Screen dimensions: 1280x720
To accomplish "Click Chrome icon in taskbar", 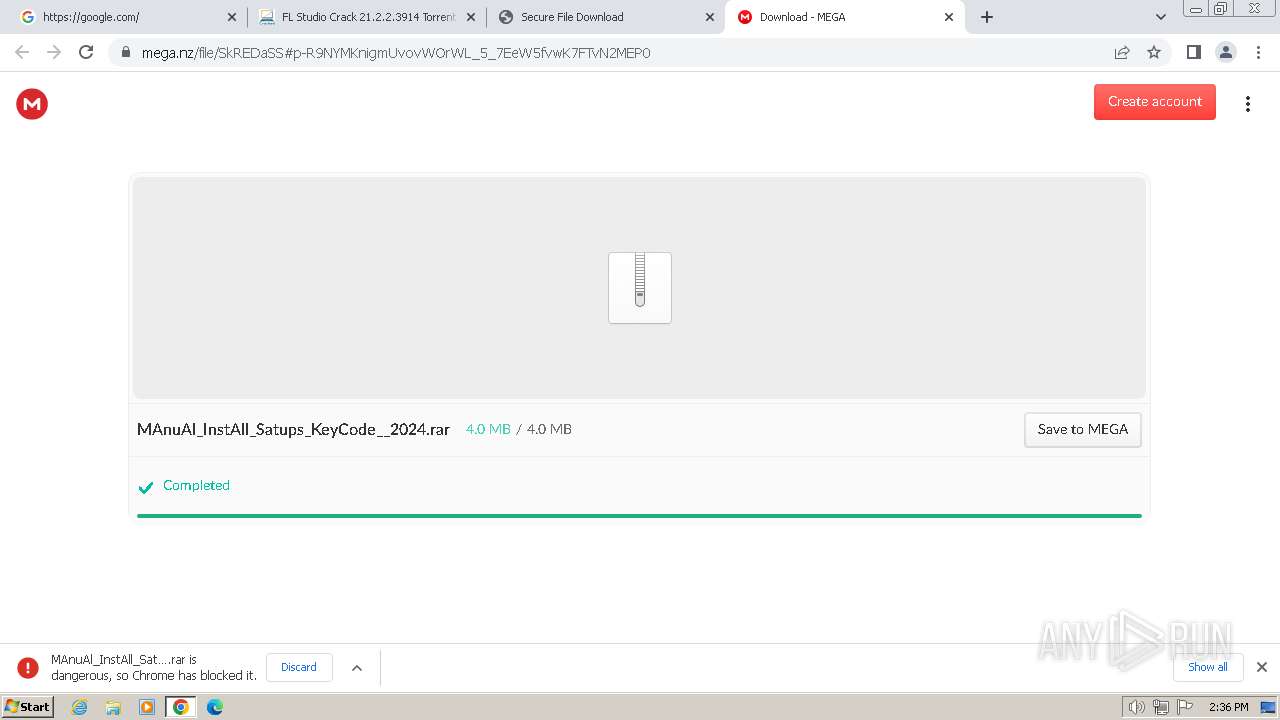I will (181, 707).
